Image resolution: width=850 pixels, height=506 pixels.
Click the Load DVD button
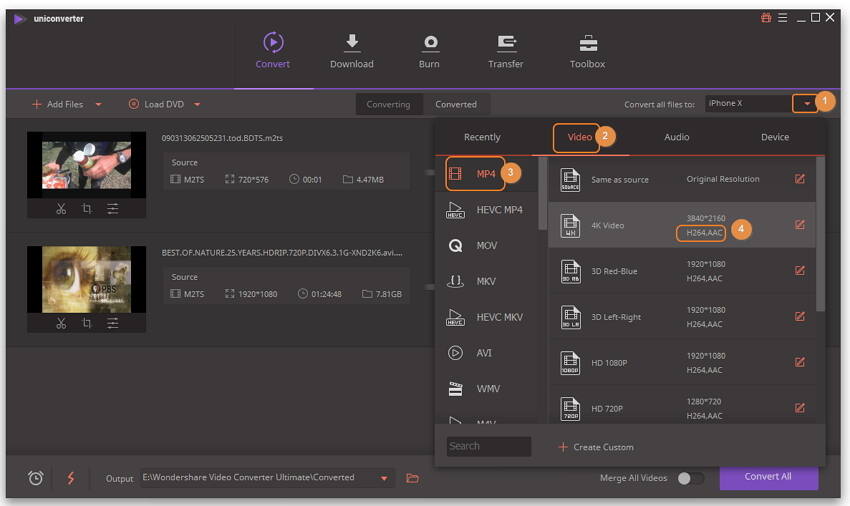[x=156, y=104]
